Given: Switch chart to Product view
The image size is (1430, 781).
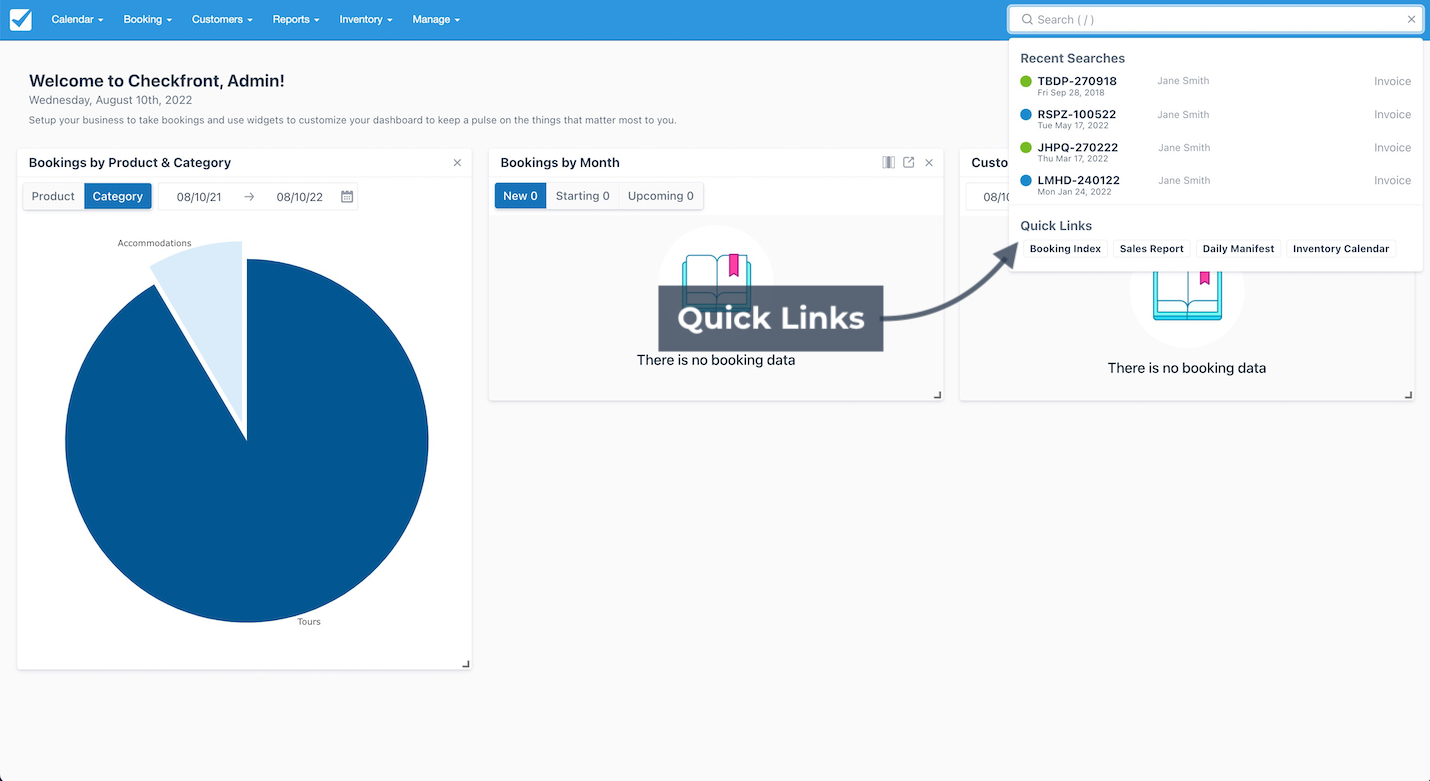Looking at the screenshot, I should coord(53,196).
